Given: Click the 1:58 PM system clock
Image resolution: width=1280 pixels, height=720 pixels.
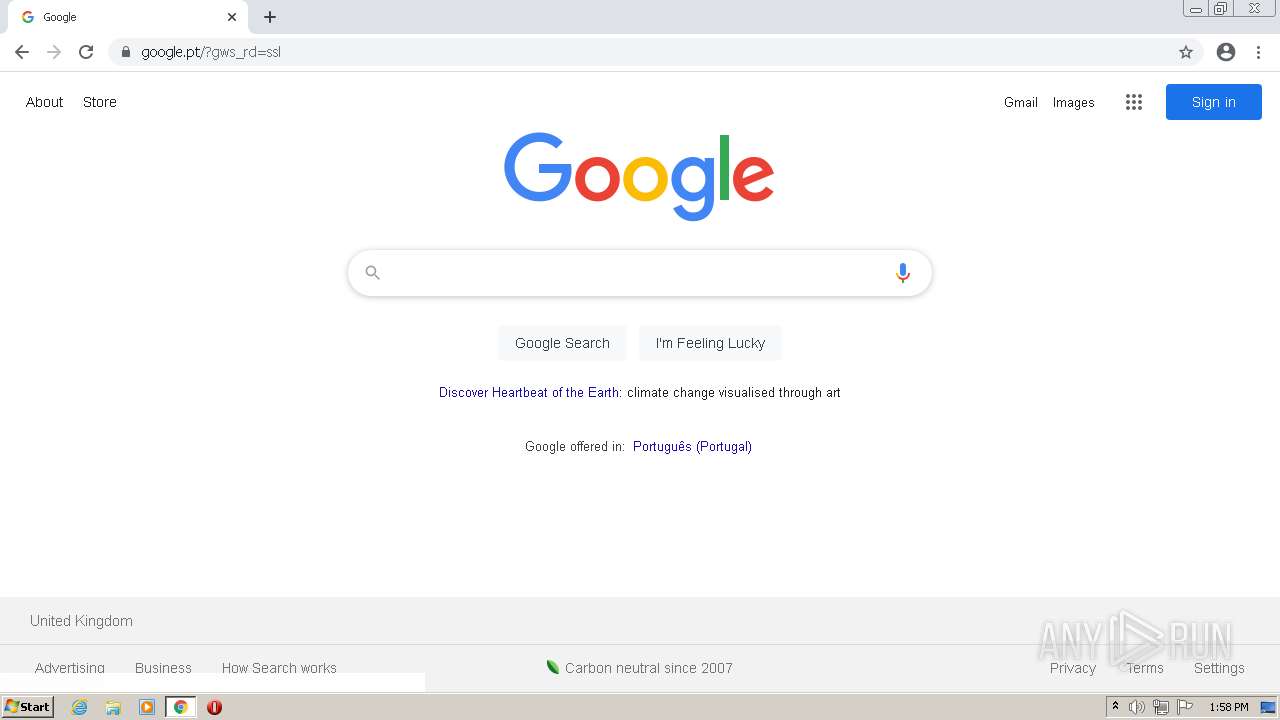Looking at the screenshot, I should [1229, 707].
